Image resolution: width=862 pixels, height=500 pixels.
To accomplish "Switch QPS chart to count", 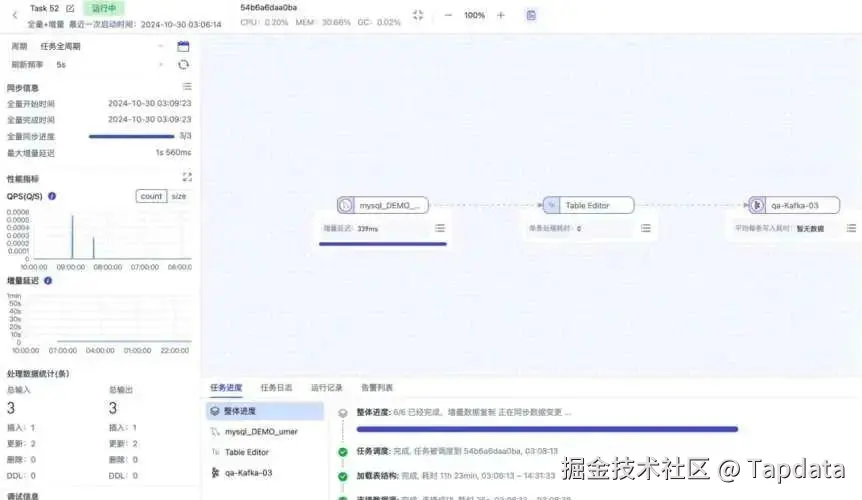I will point(151,196).
